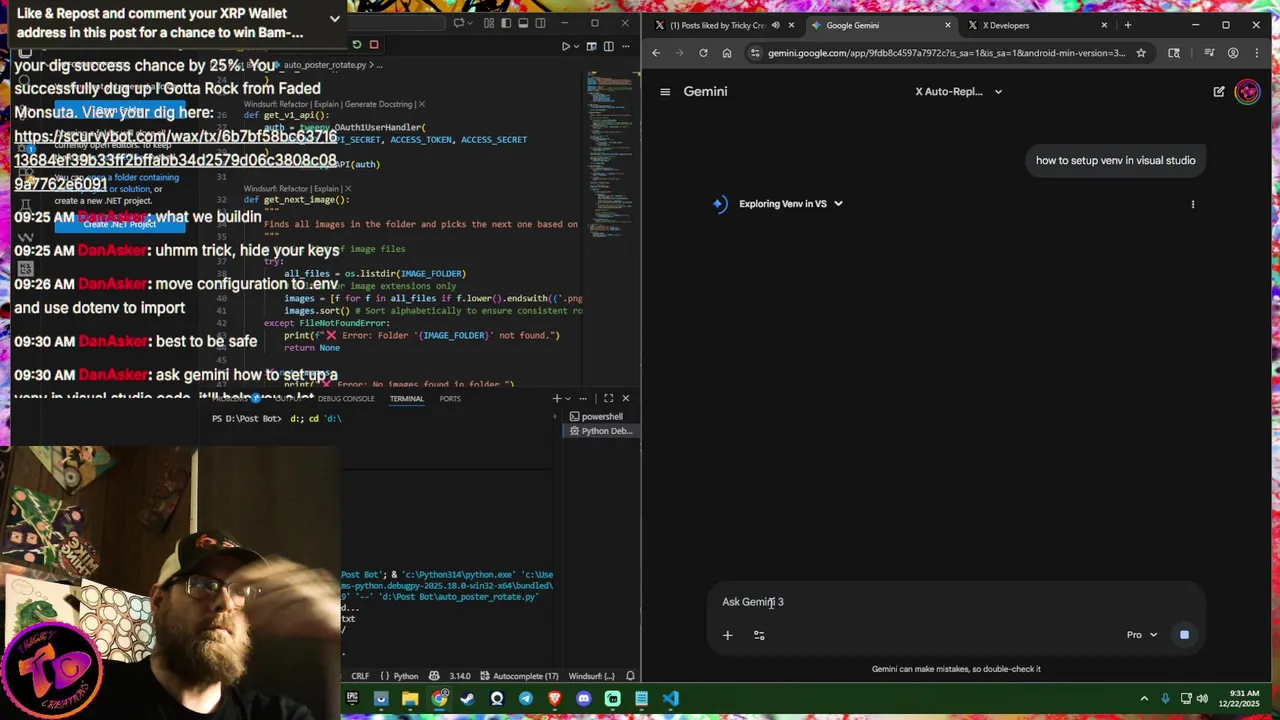
Task: Open the Gemini tools icon
Action: pos(759,635)
